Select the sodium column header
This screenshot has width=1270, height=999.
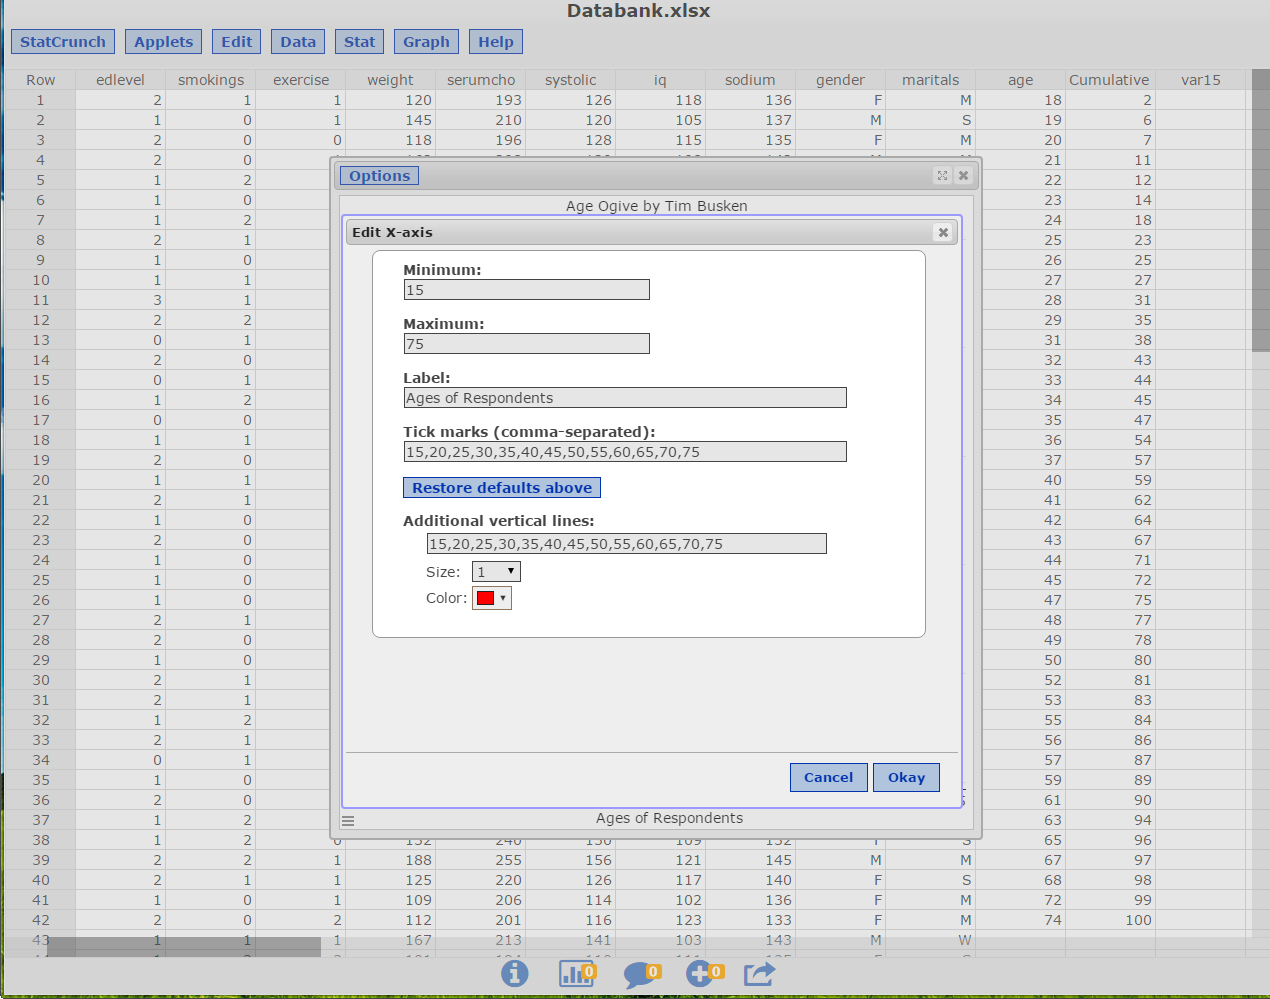coord(750,80)
